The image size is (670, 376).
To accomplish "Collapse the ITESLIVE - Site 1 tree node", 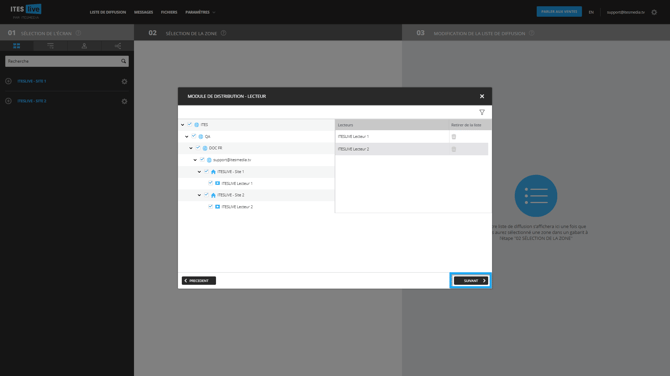I will [199, 172].
